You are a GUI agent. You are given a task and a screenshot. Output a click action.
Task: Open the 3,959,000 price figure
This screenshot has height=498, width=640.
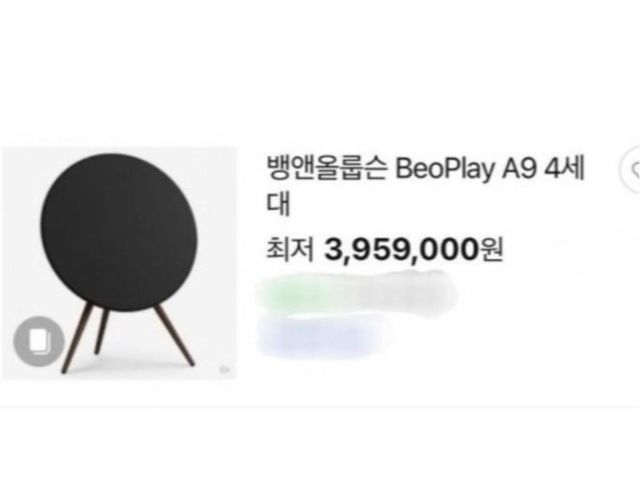(397, 246)
